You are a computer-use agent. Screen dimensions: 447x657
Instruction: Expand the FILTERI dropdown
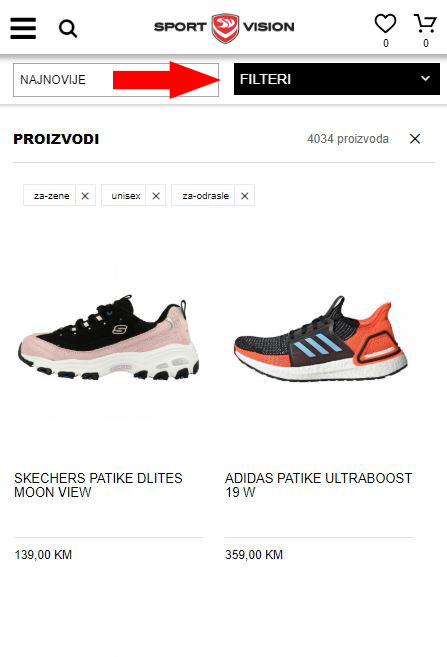337,79
